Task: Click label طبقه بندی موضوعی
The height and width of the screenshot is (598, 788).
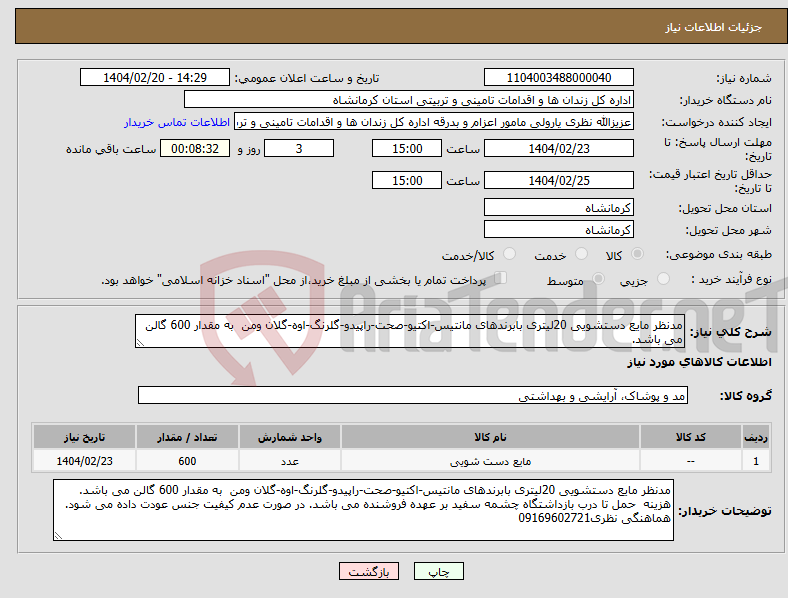Action: point(719,255)
